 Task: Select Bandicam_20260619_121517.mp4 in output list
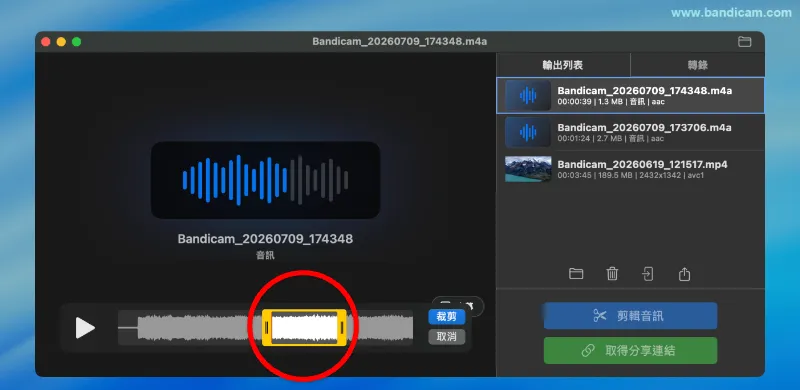[x=630, y=169]
